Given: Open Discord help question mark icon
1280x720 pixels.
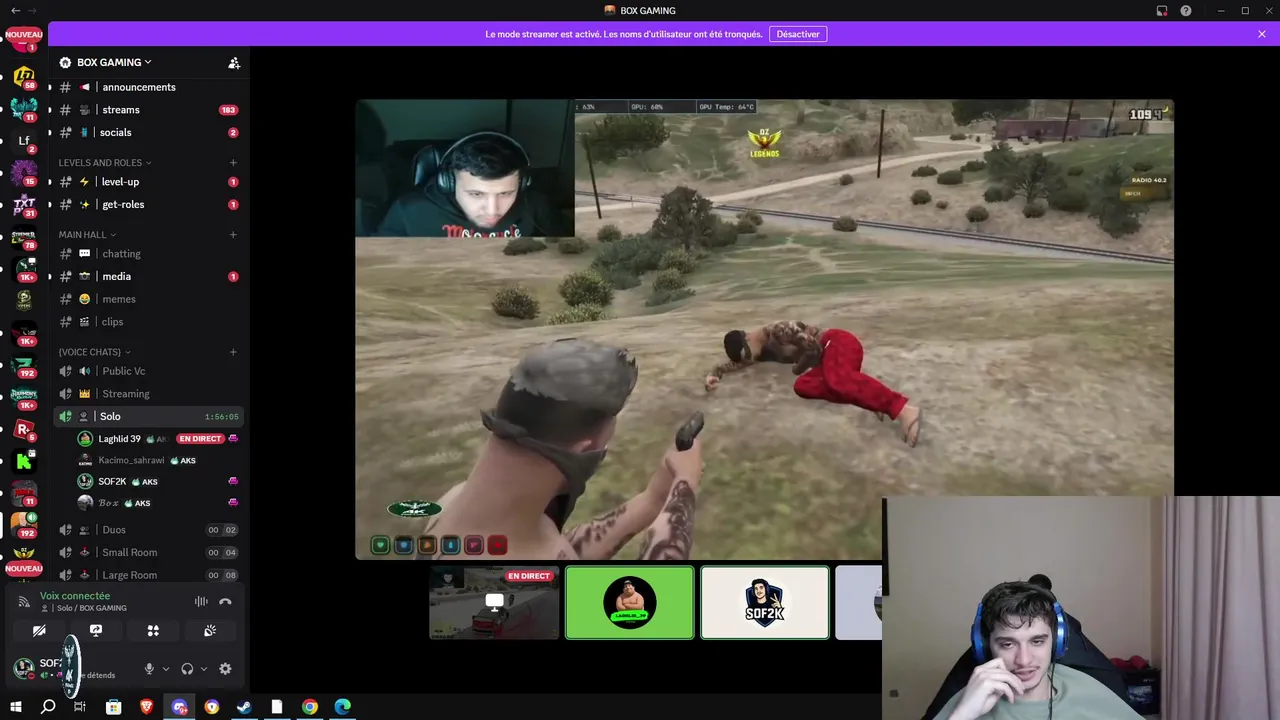Looking at the screenshot, I should point(1186,11).
